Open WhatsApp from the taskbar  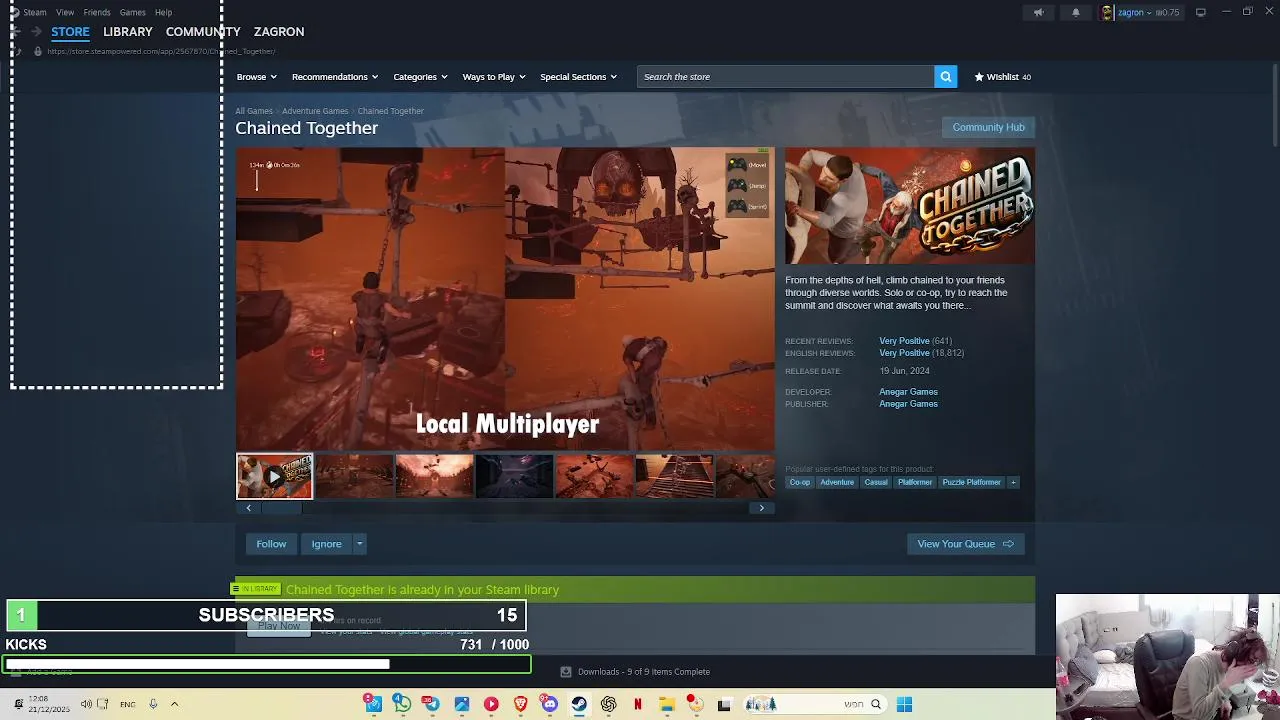pyautogui.click(x=402, y=704)
